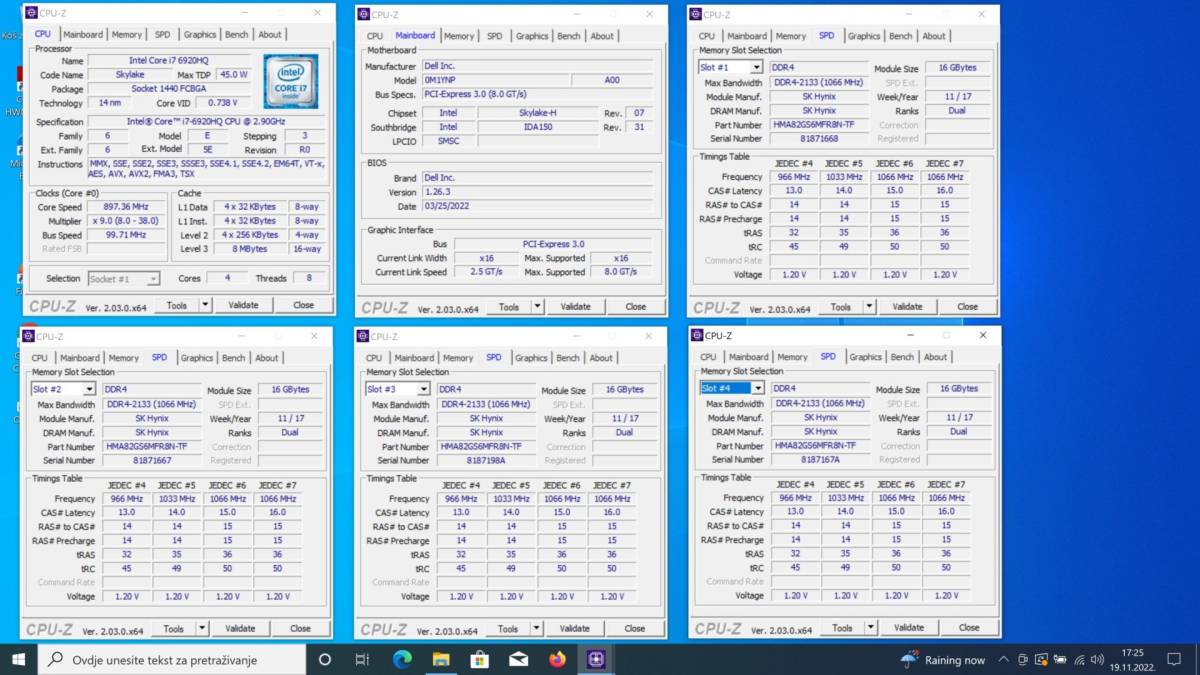Click the CPU-Z title bar icon of the Mainboard window
1200x675 pixels.
(364, 15)
